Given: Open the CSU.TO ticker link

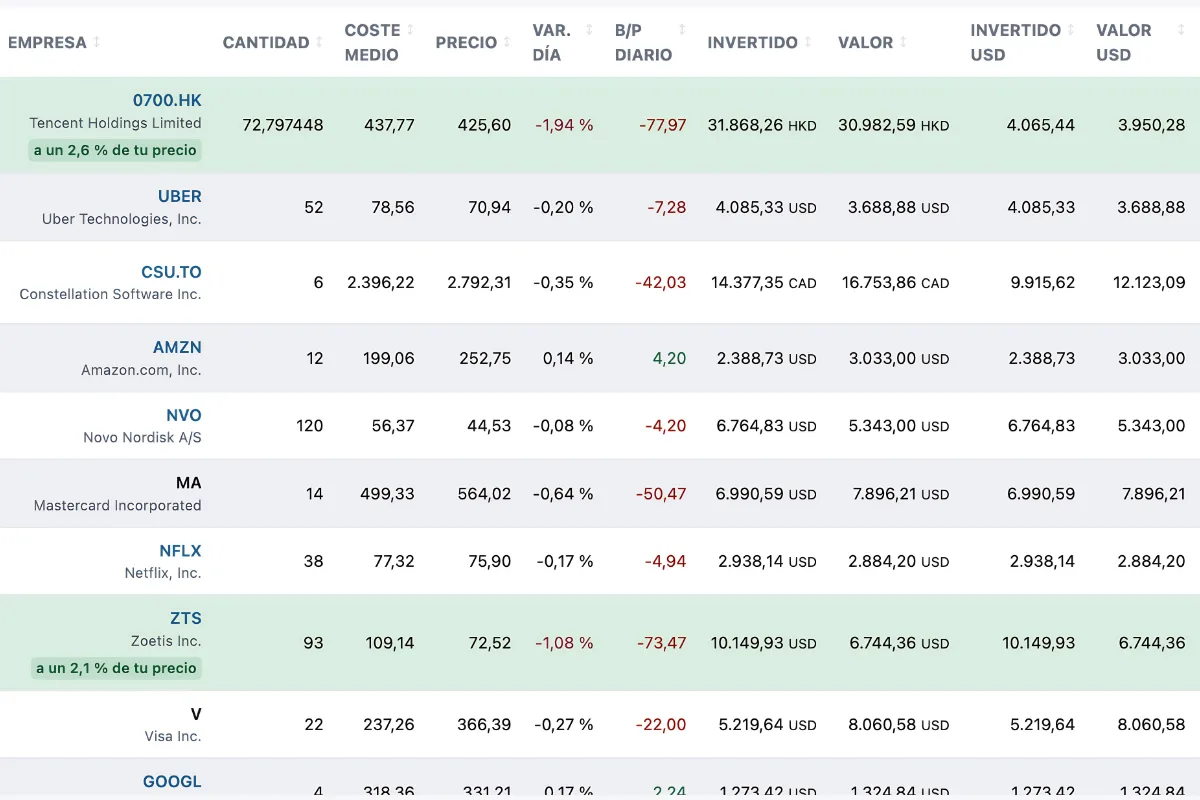Looking at the screenshot, I should [171, 271].
